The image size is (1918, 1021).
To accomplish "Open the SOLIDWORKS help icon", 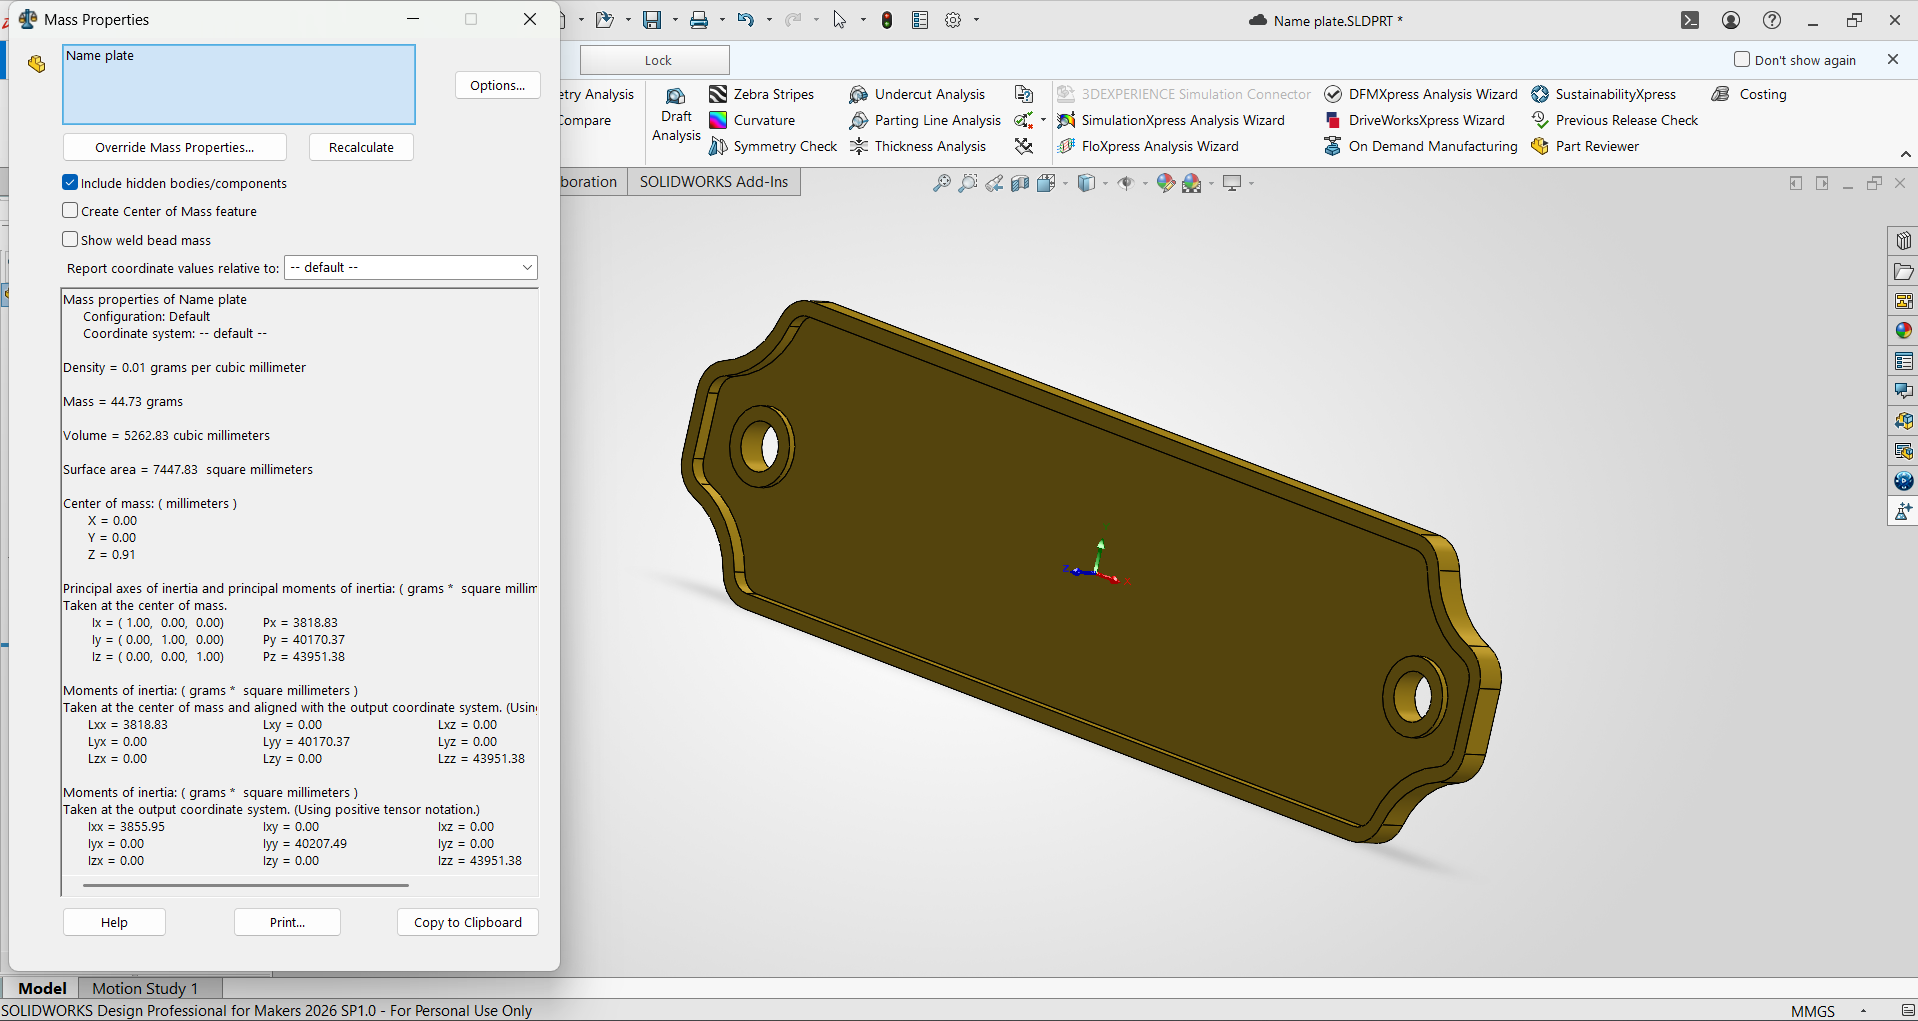I will pyautogui.click(x=1772, y=20).
